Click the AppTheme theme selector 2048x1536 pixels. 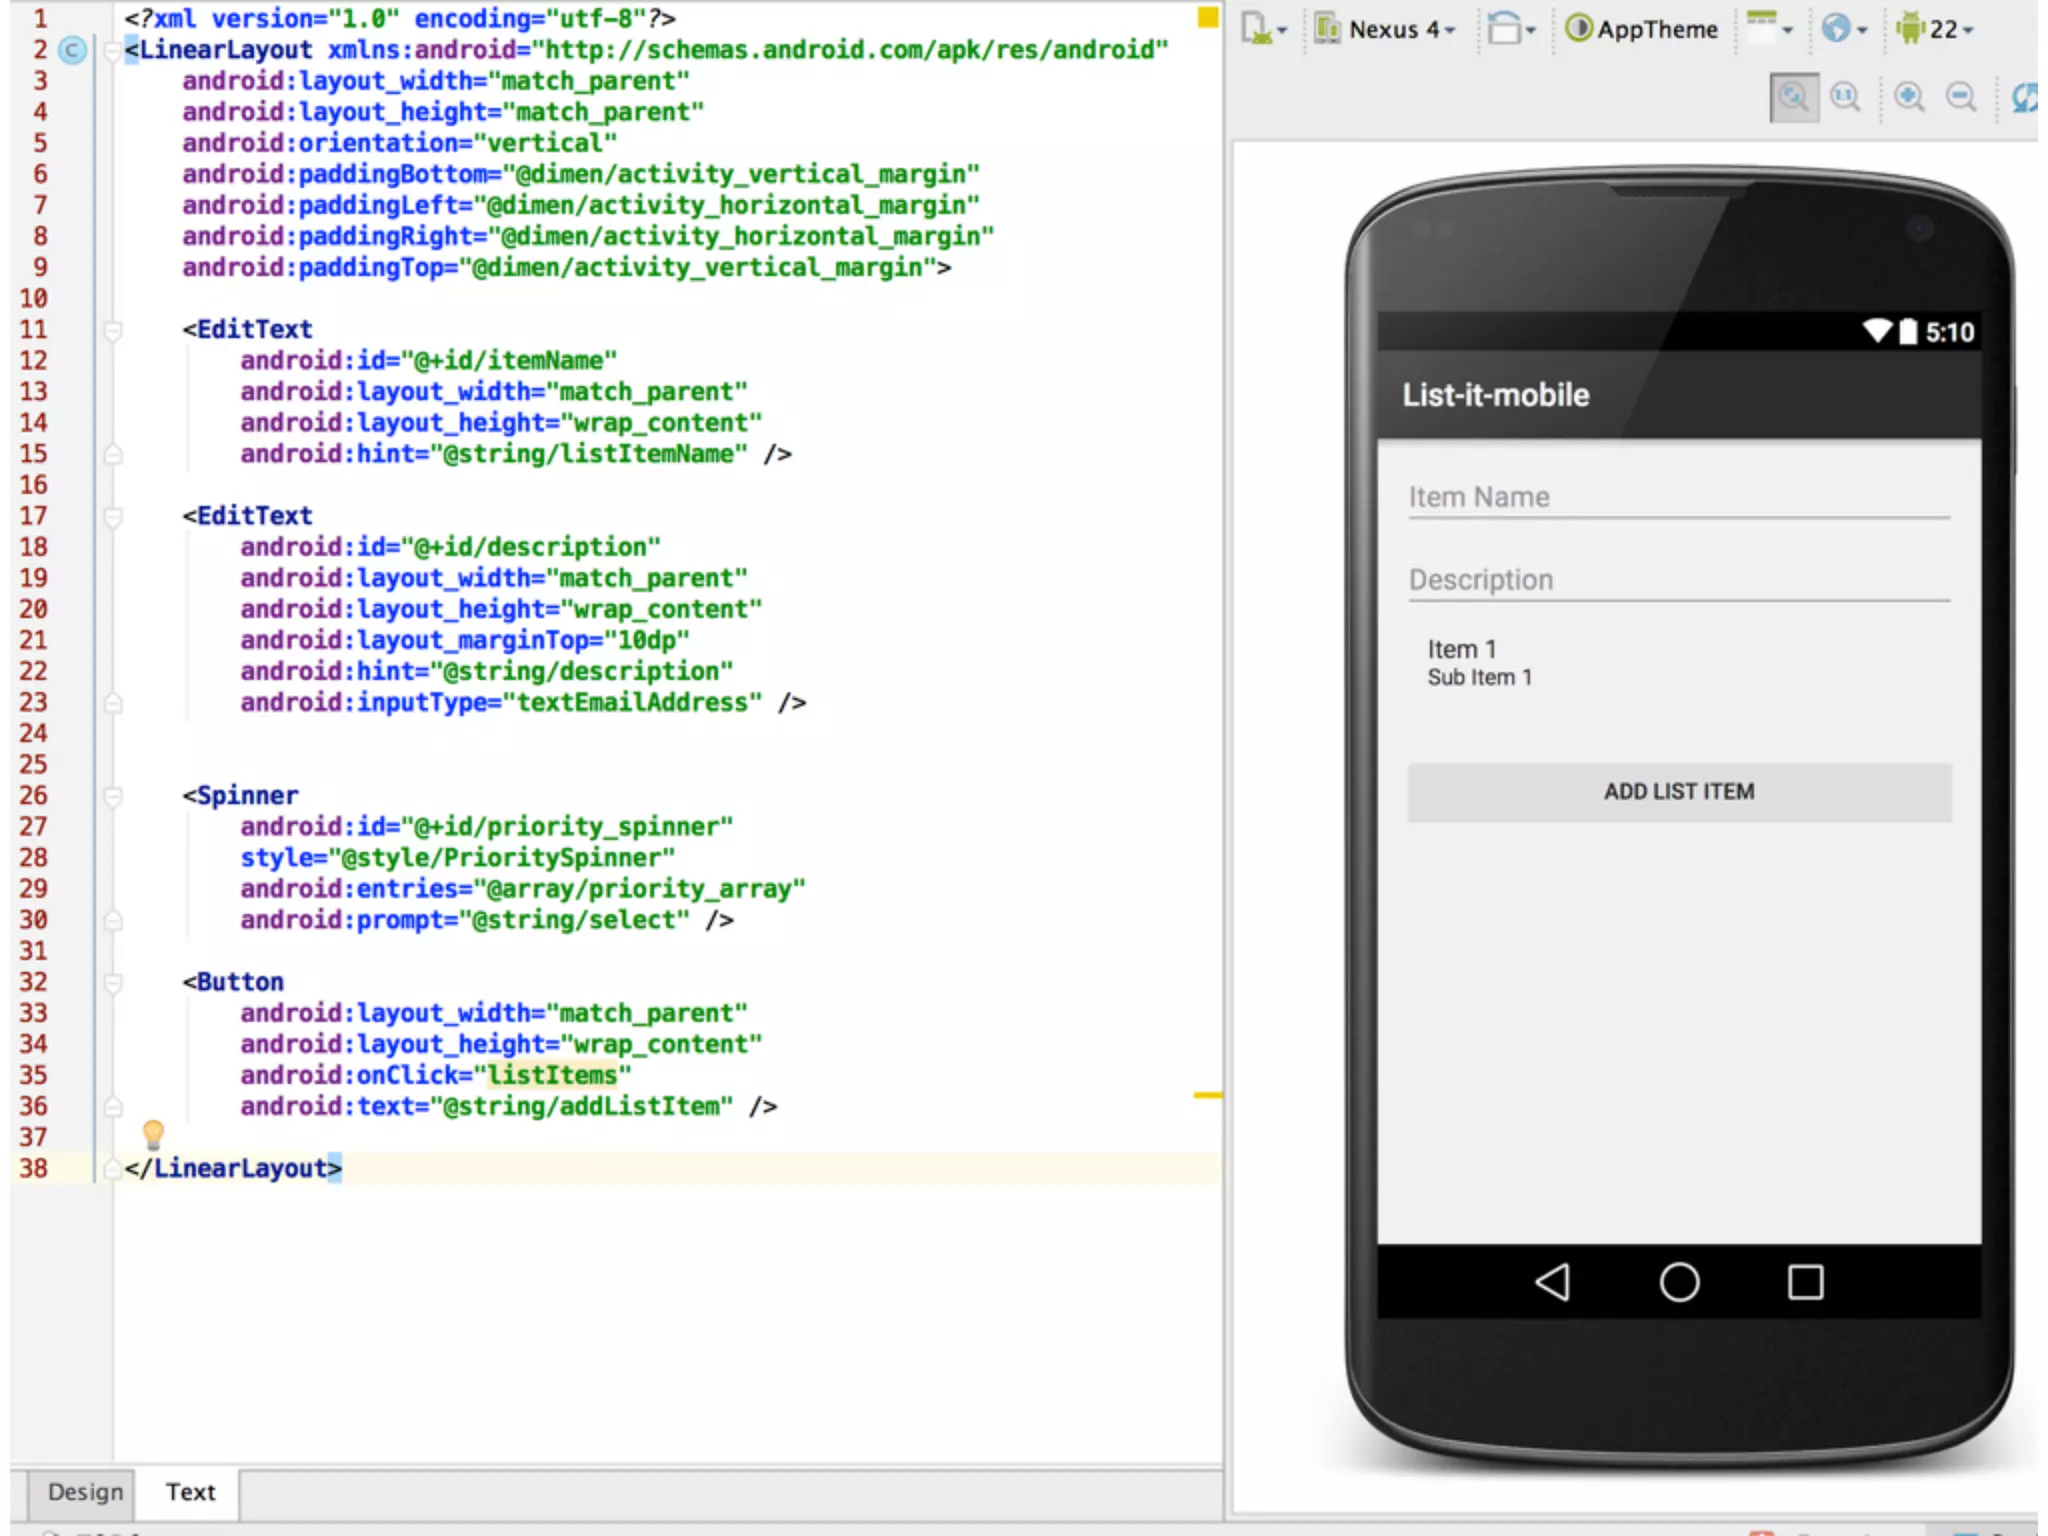click(1641, 29)
